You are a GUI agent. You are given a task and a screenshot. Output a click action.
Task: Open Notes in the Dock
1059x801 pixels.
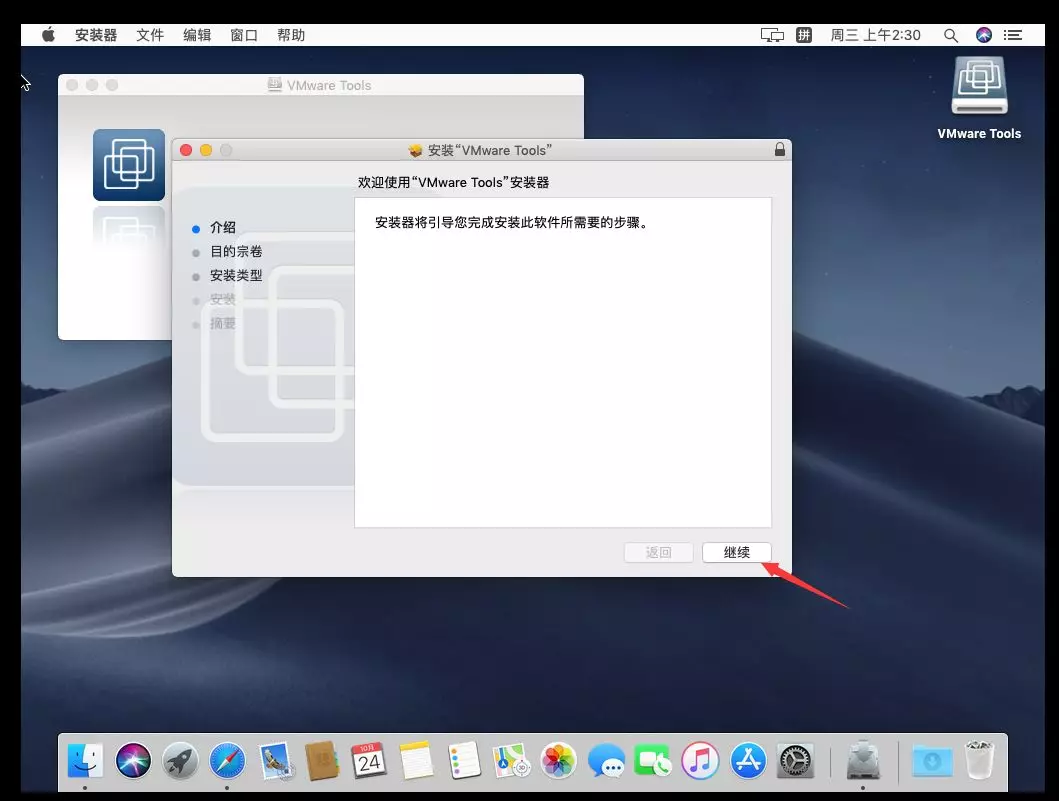click(416, 760)
